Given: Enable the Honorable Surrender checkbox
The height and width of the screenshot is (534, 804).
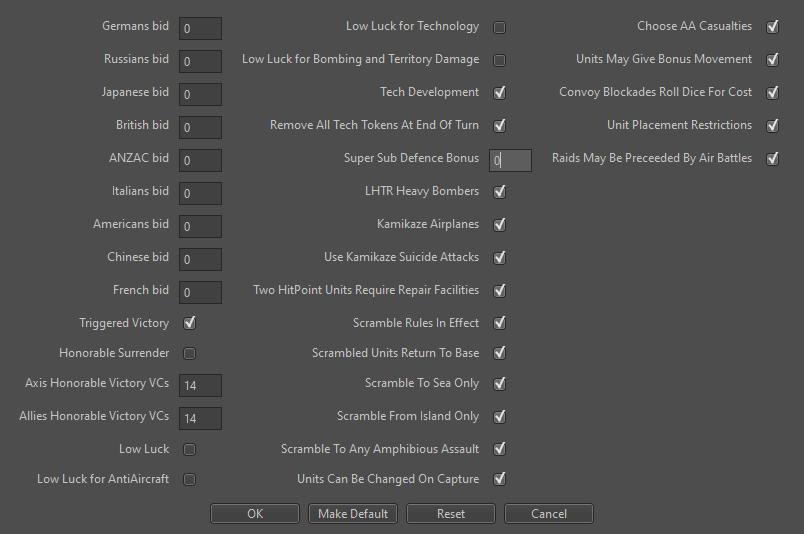Looking at the screenshot, I should pos(190,353).
